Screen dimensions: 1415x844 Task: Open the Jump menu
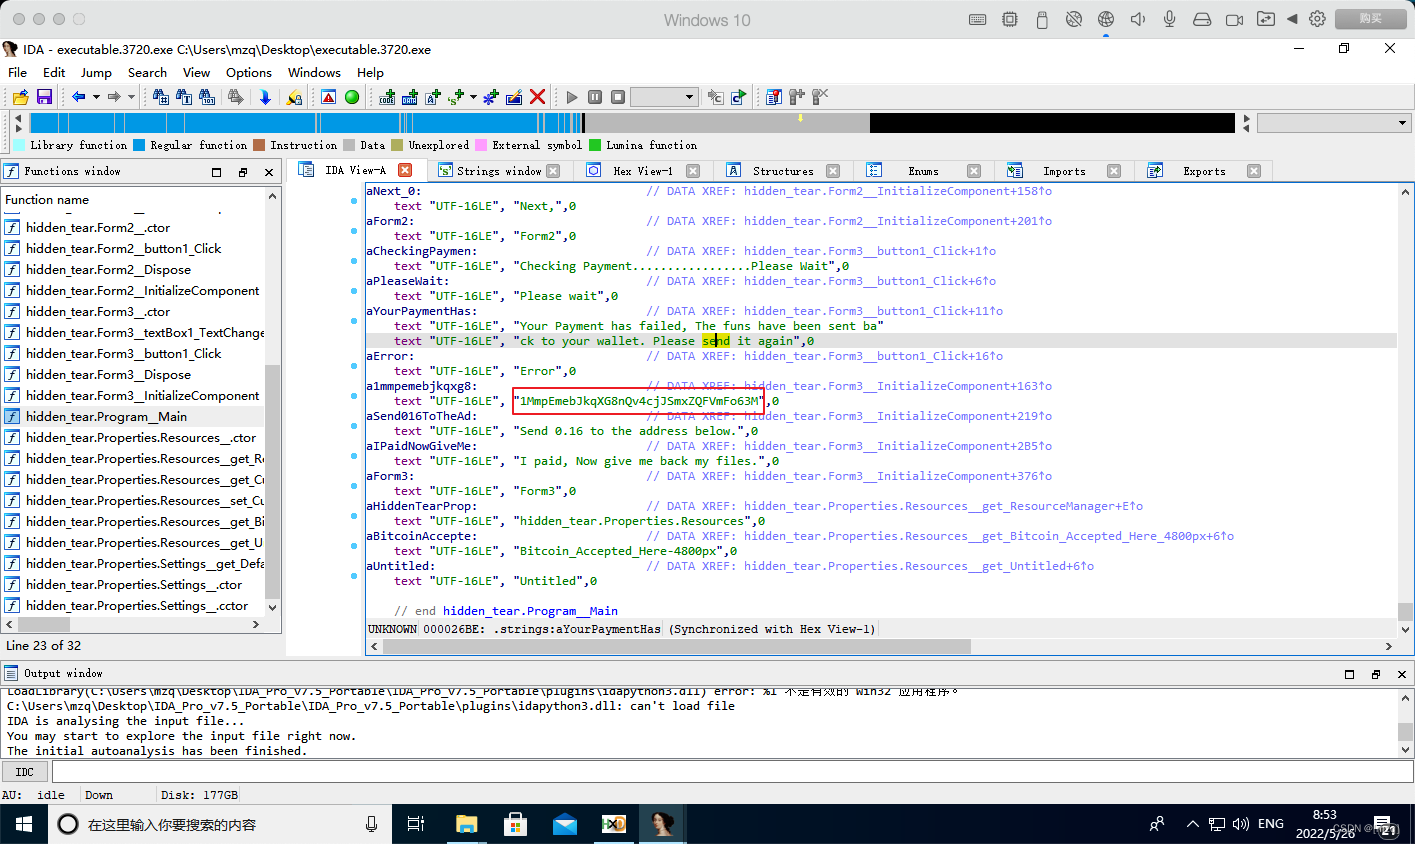[x=96, y=72]
